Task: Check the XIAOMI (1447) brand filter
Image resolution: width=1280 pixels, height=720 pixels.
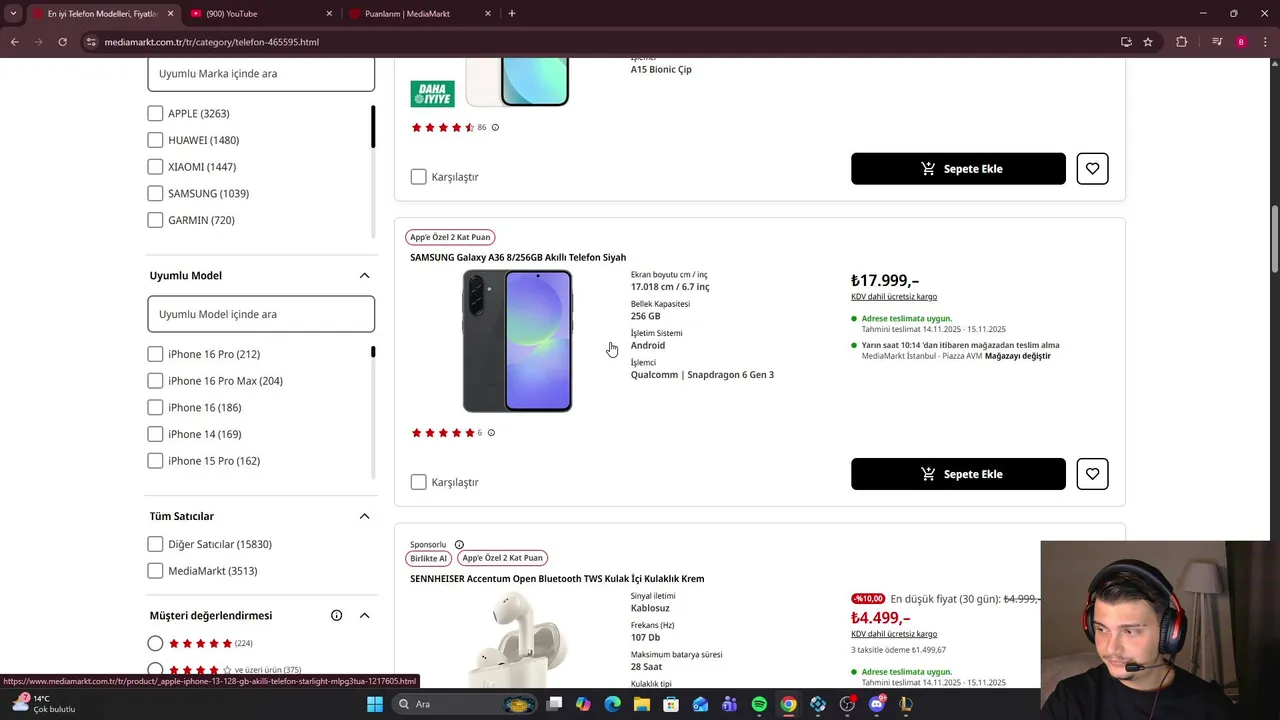Action: click(155, 167)
